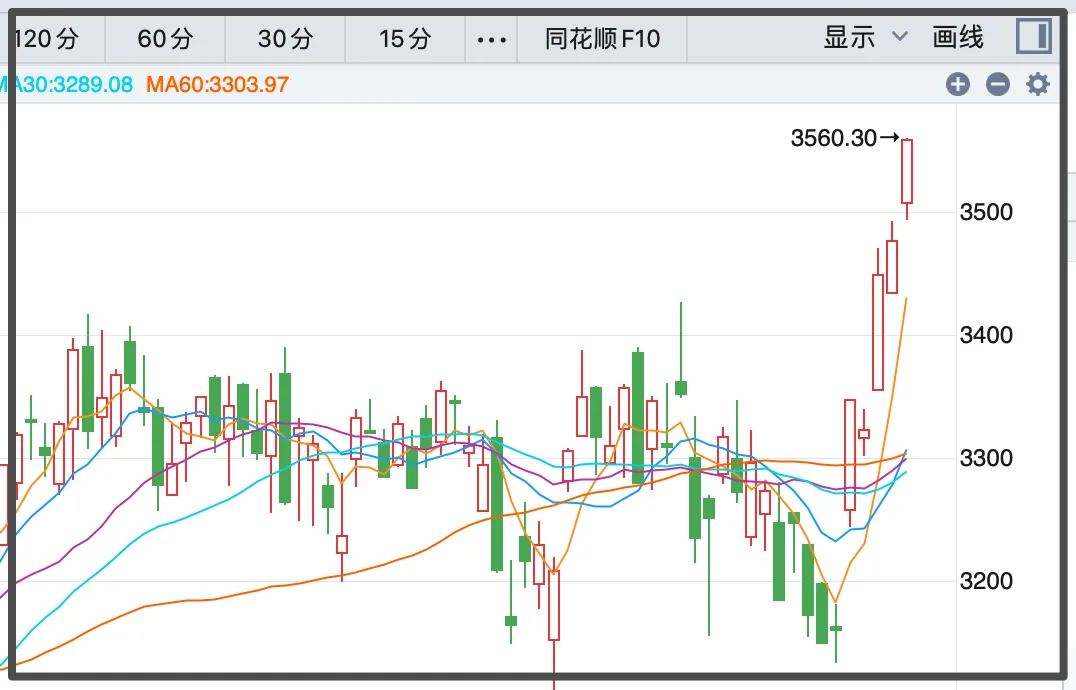Click the MA30 indicator label
This screenshot has width=1076, height=690.
tap(66, 84)
